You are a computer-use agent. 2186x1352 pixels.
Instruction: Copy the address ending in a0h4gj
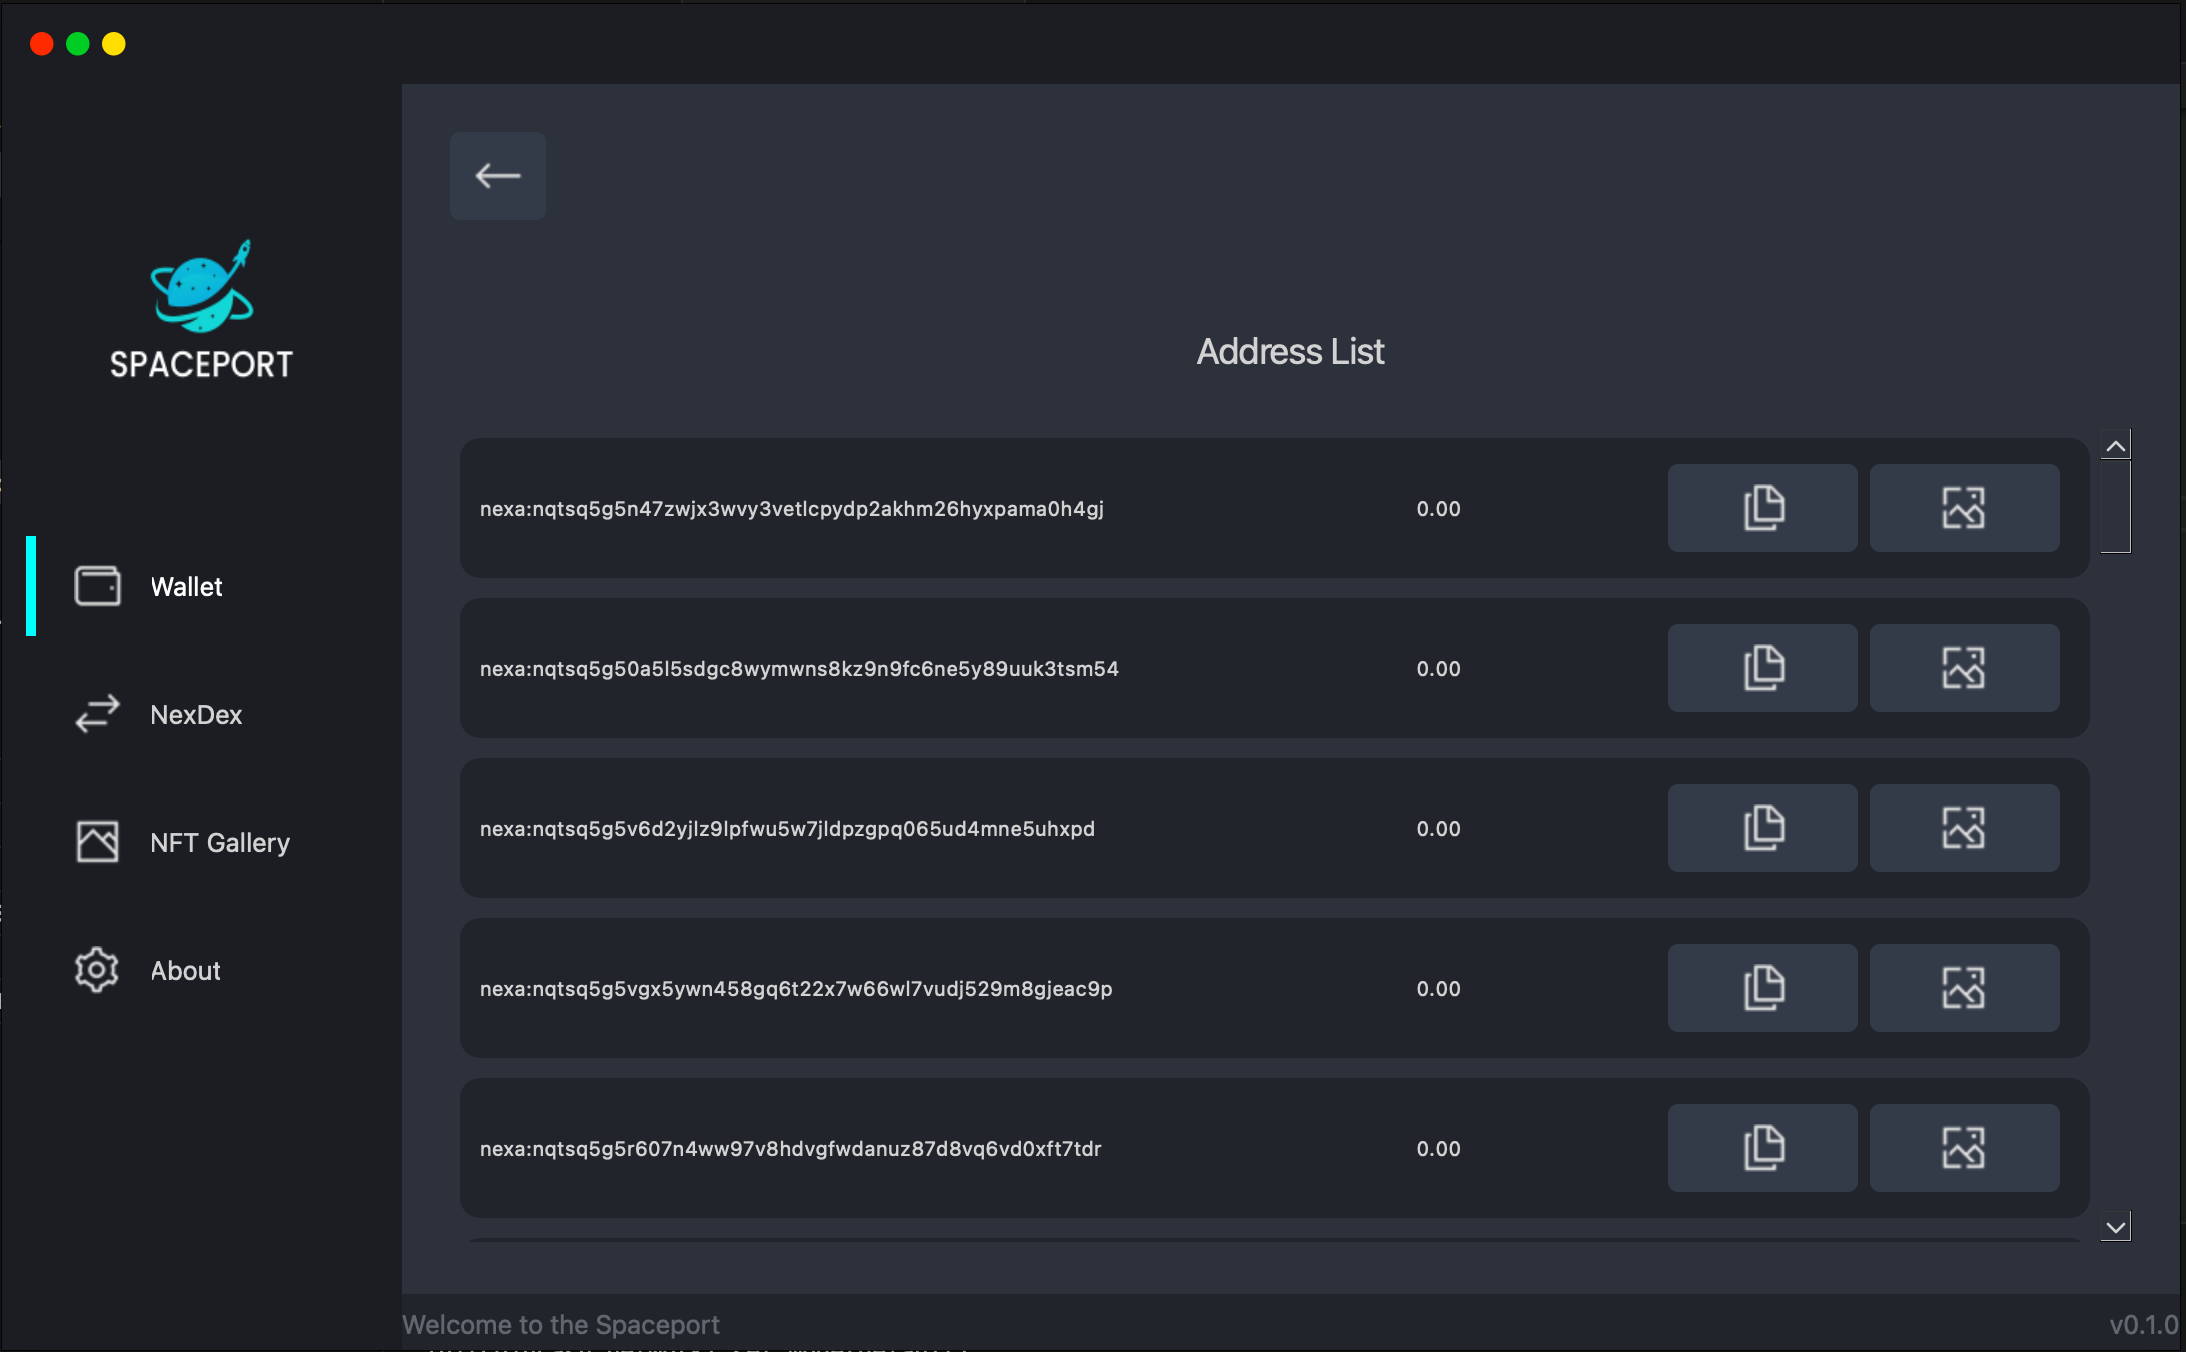click(1762, 508)
